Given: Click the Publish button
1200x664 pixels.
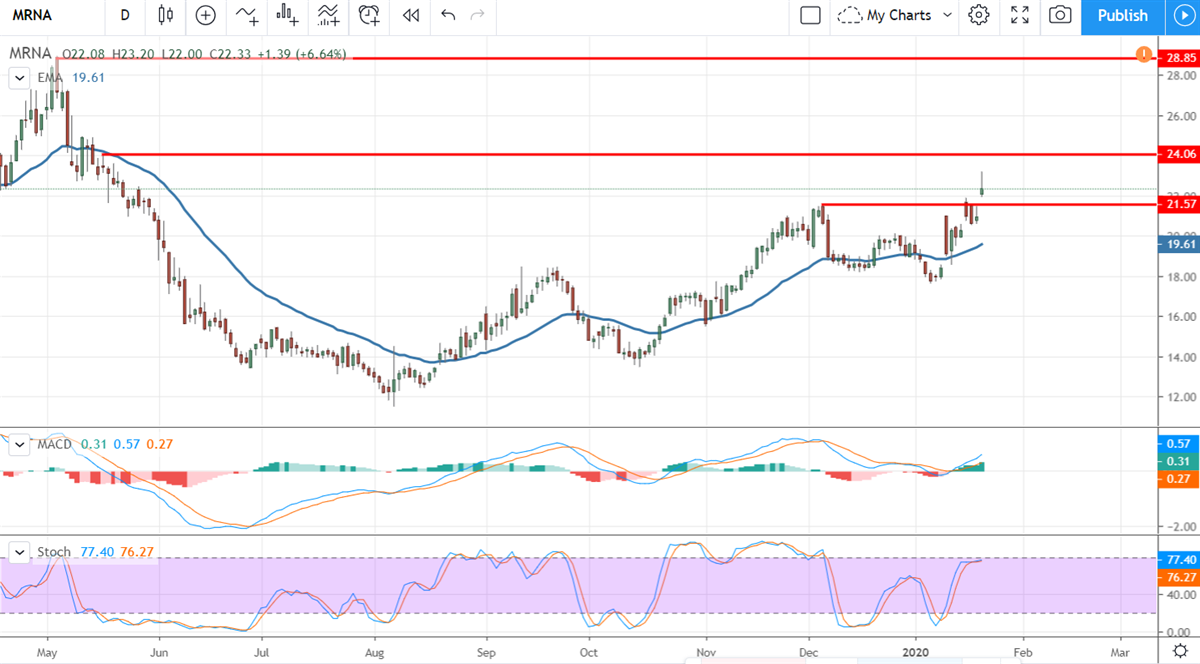Looking at the screenshot, I should 1122,15.
